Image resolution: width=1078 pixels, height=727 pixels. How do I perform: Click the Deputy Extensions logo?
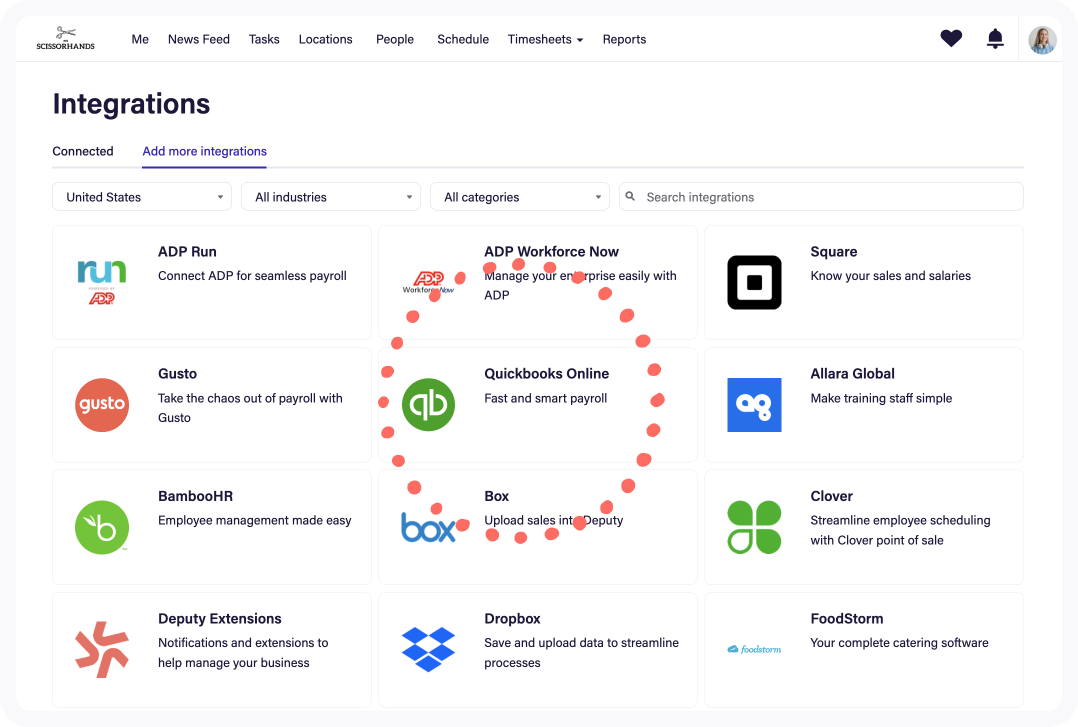(102, 649)
